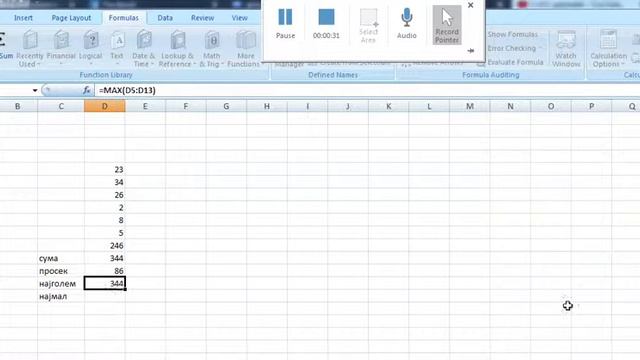Select the cell containing 23
This screenshot has height=360, width=640.
[x=105, y=169]
